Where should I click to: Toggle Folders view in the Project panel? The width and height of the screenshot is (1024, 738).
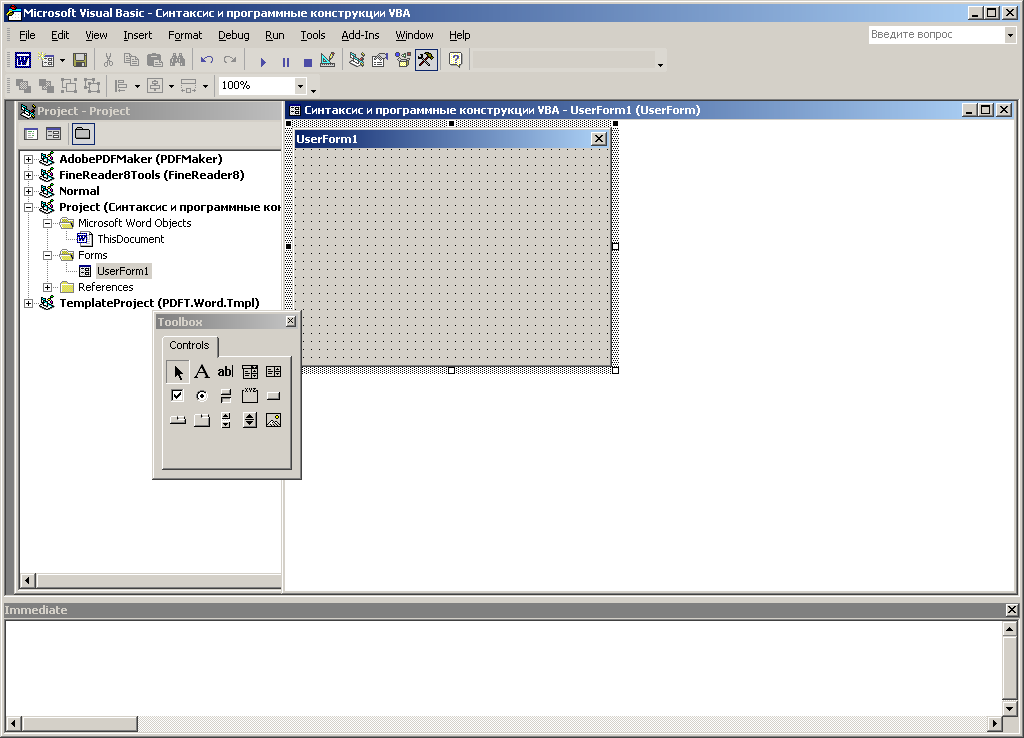(83, 135)
